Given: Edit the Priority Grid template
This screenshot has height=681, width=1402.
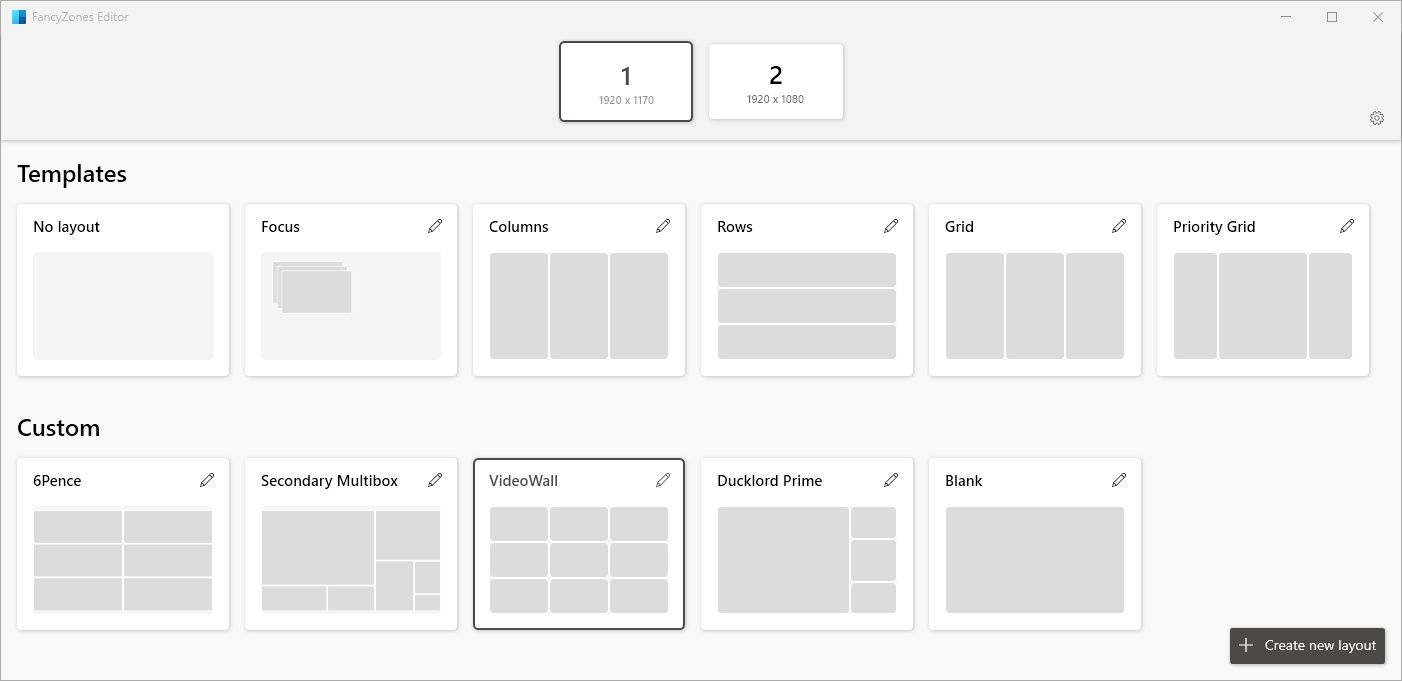Looking at the screenshot, I should tap(1347, 226).
